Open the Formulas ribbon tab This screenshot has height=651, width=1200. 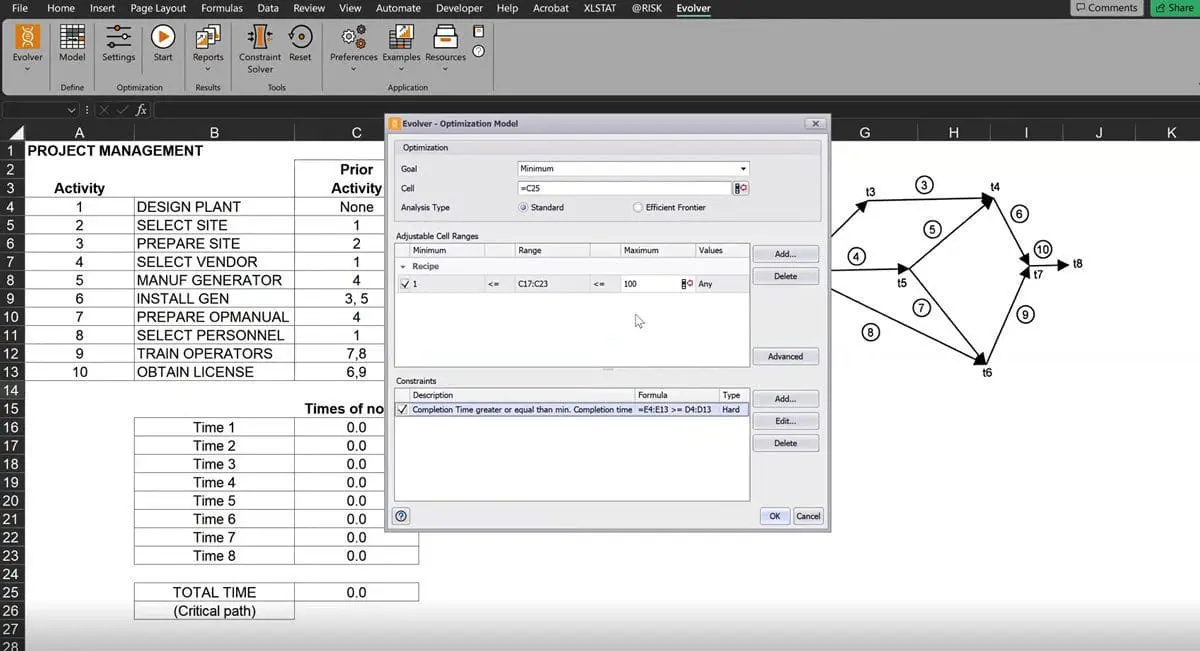pos(221,8)
